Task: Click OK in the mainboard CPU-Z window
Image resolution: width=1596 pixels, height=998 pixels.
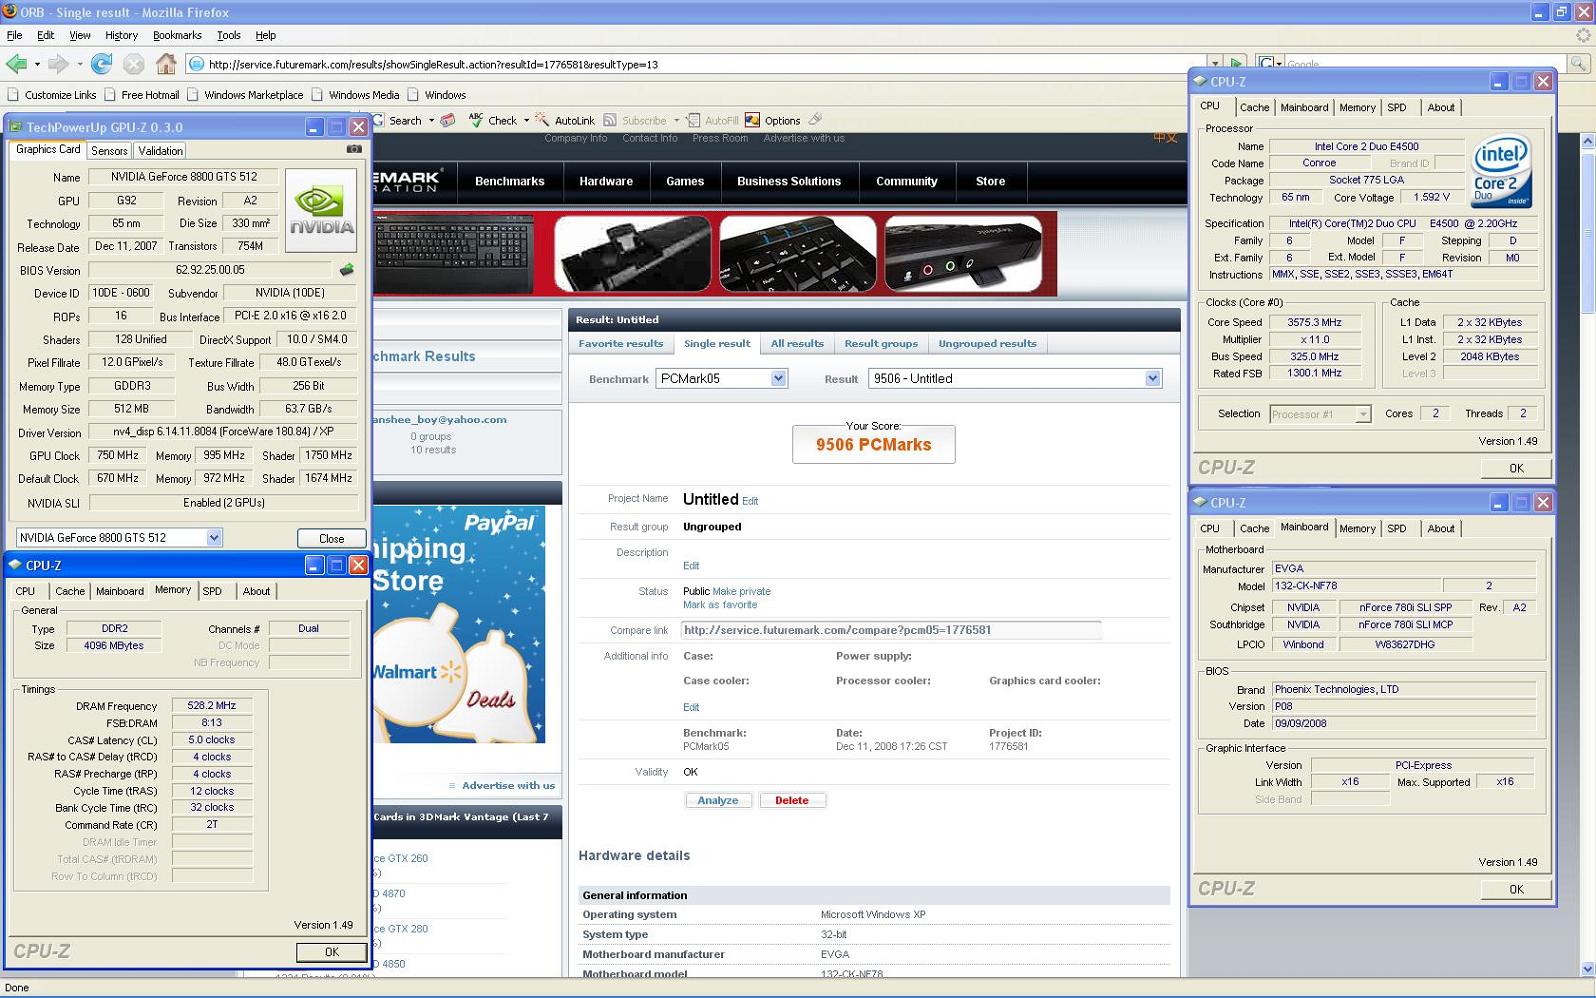Action: click(1516, 889)
